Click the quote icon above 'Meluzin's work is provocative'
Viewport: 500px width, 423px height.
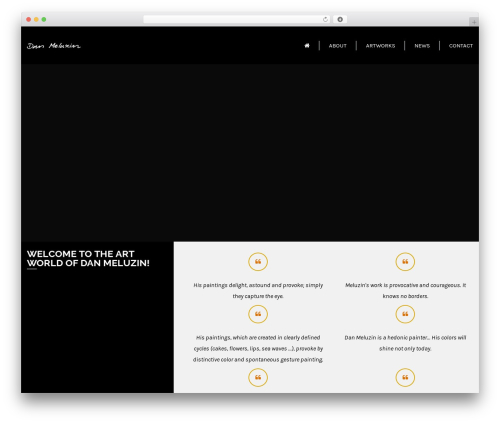click(405, 262)
